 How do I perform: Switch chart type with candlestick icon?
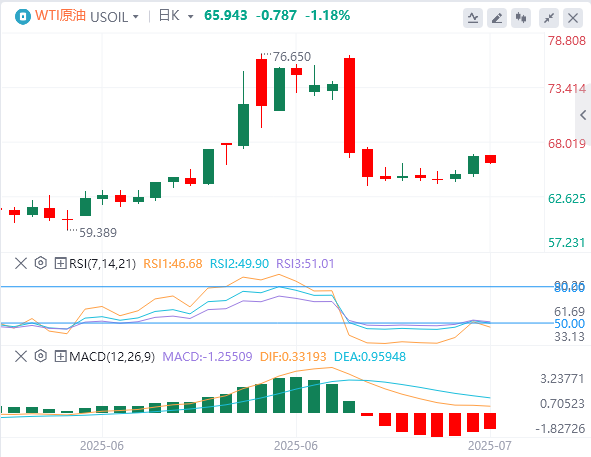pos(521,18)
